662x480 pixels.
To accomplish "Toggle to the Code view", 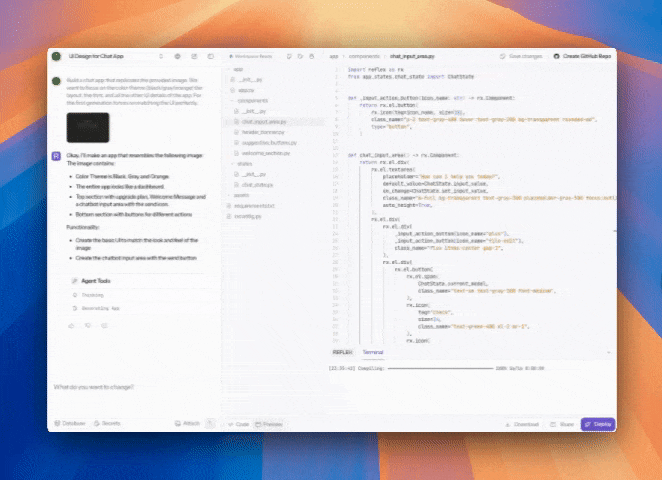I will coord(241,424).
